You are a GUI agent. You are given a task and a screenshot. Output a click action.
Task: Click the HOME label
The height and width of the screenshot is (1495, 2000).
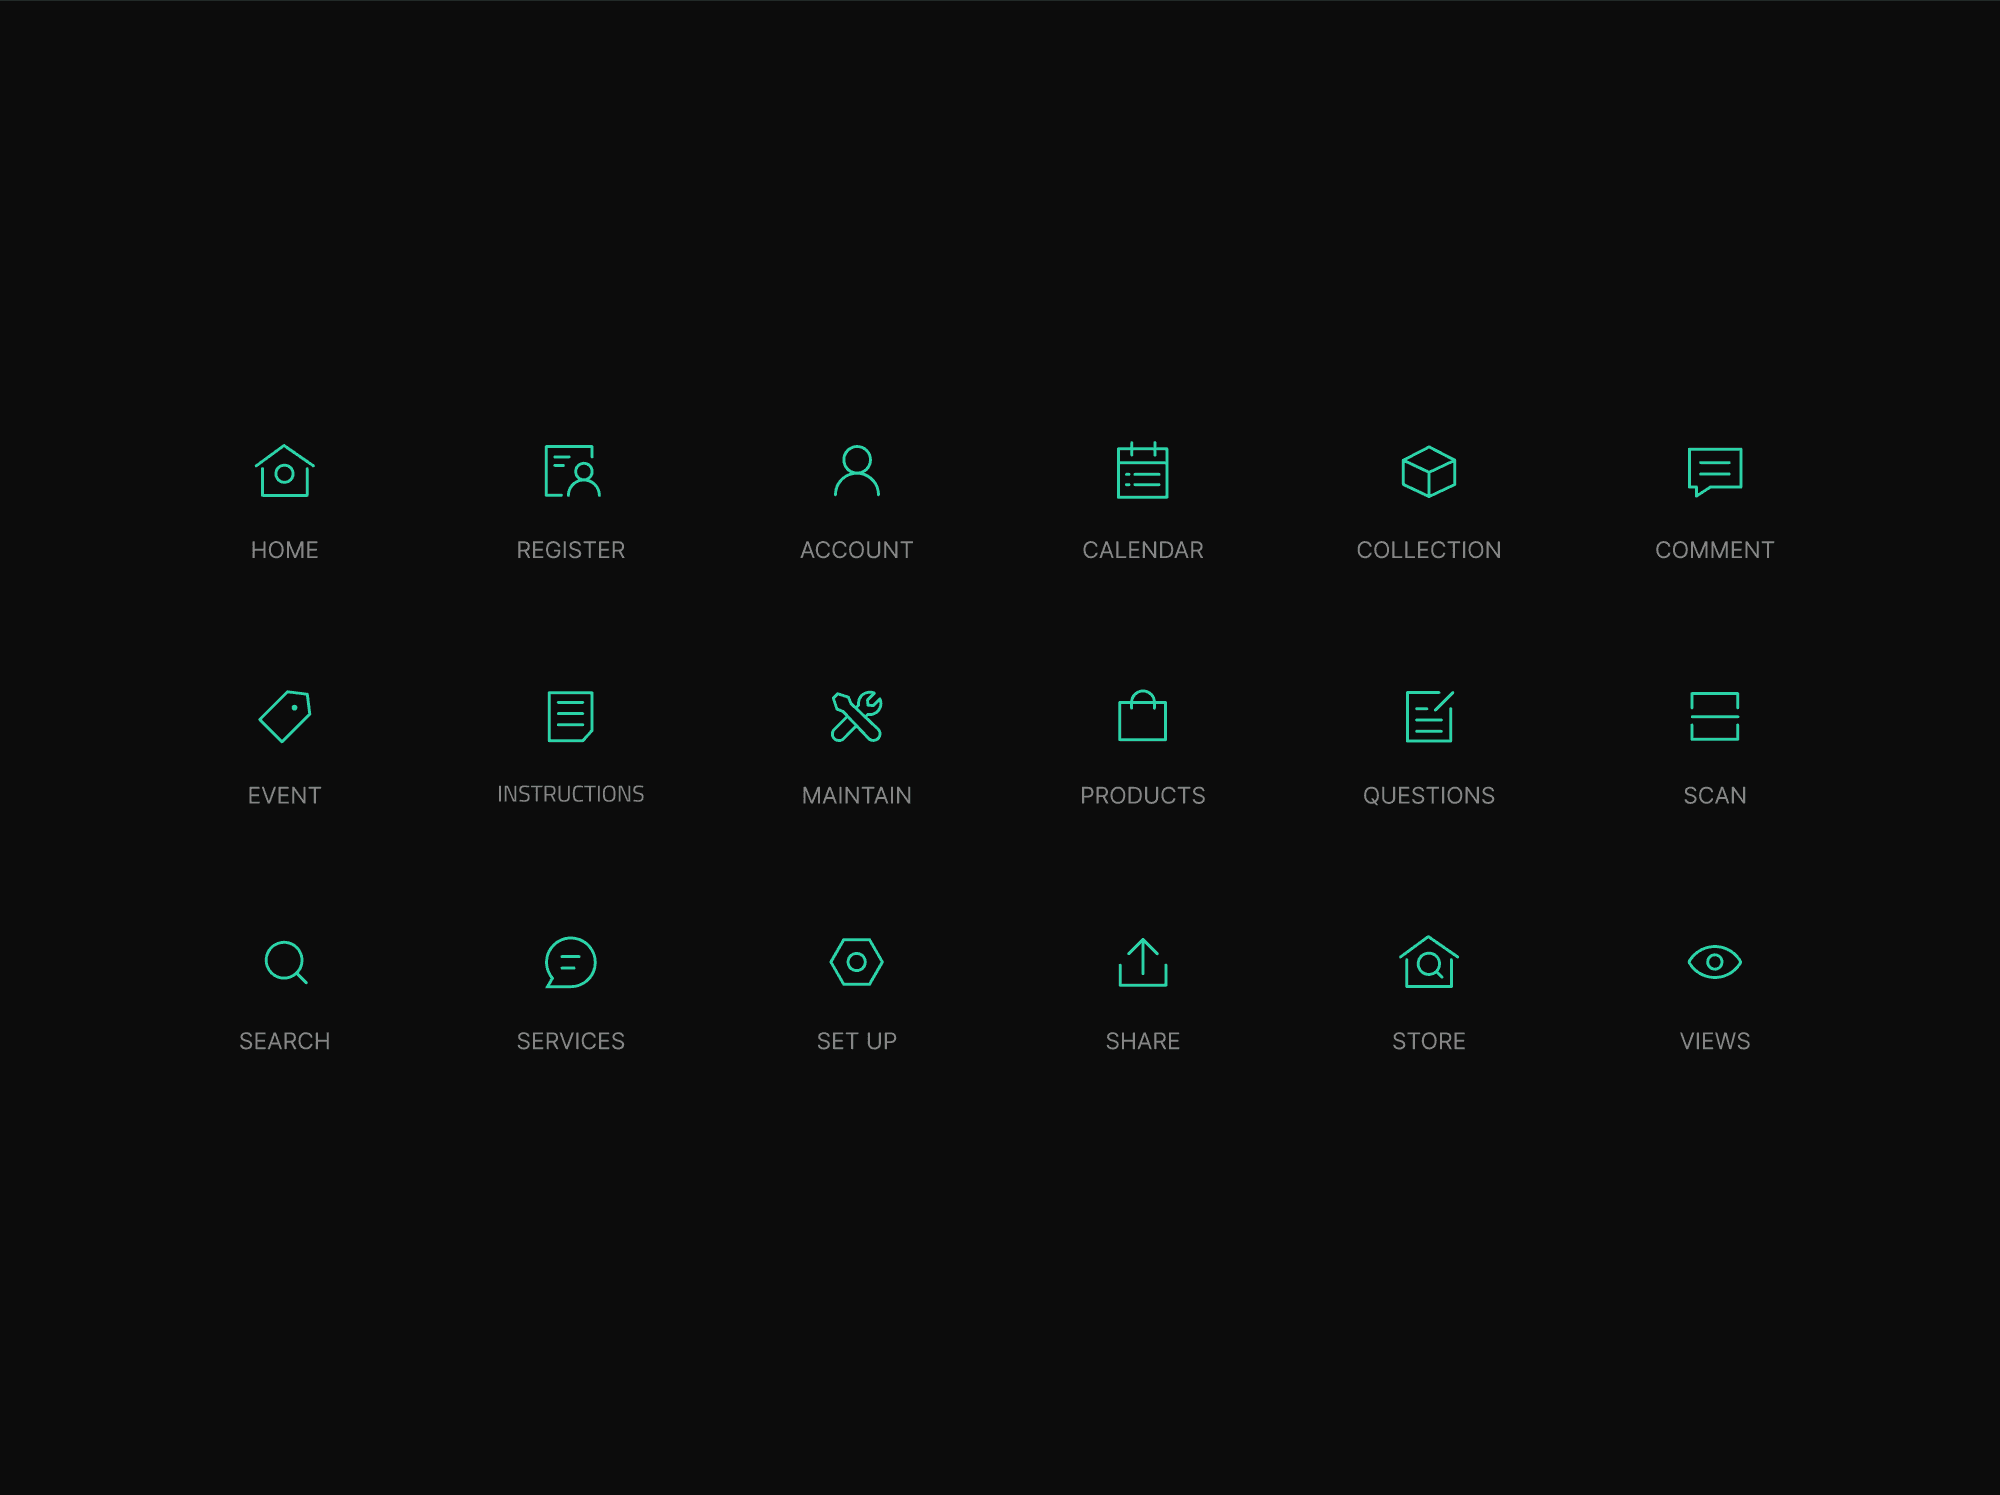(285, 550)
